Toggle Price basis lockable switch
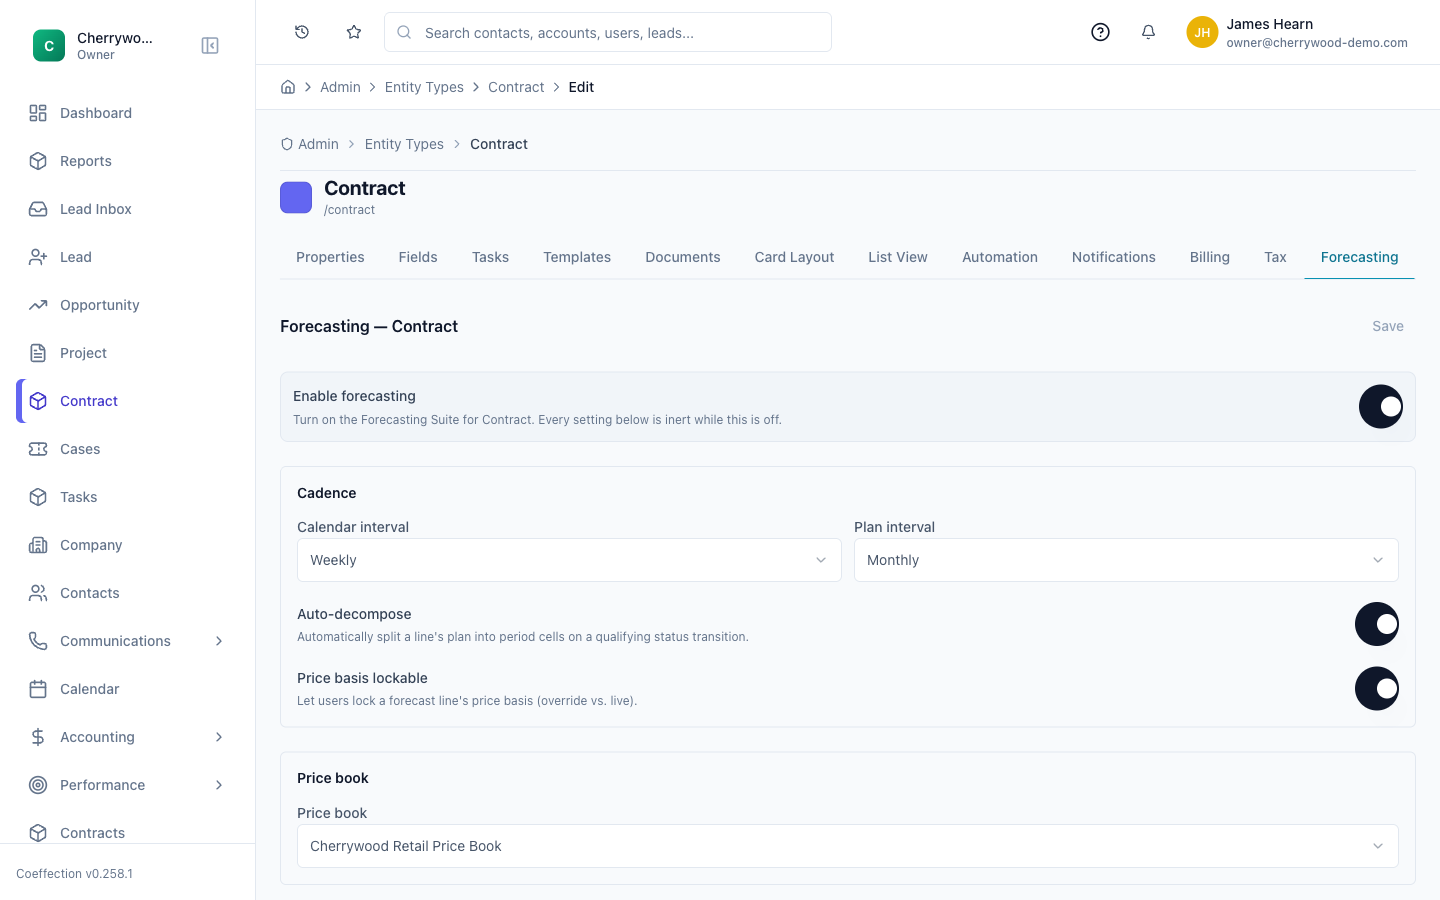The image size is (1440, 900). click(1377, 689)
